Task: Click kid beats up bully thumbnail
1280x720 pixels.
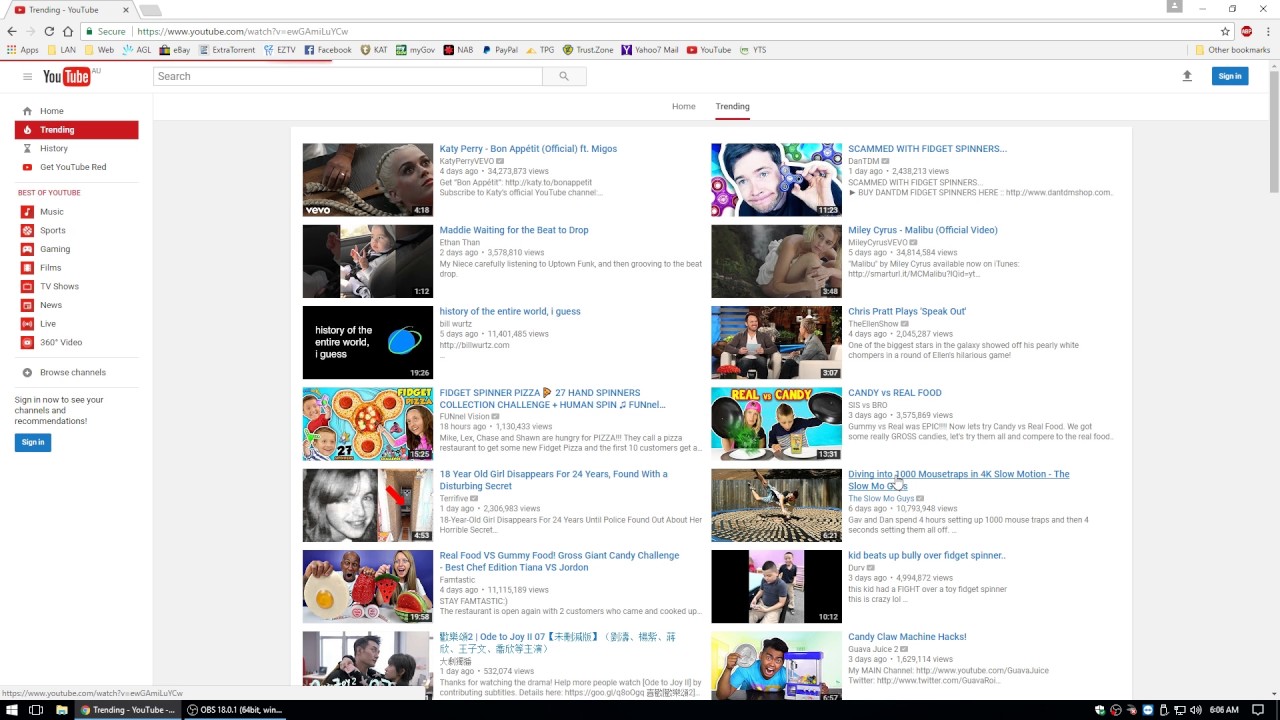Action: click(x=776, y=587)
